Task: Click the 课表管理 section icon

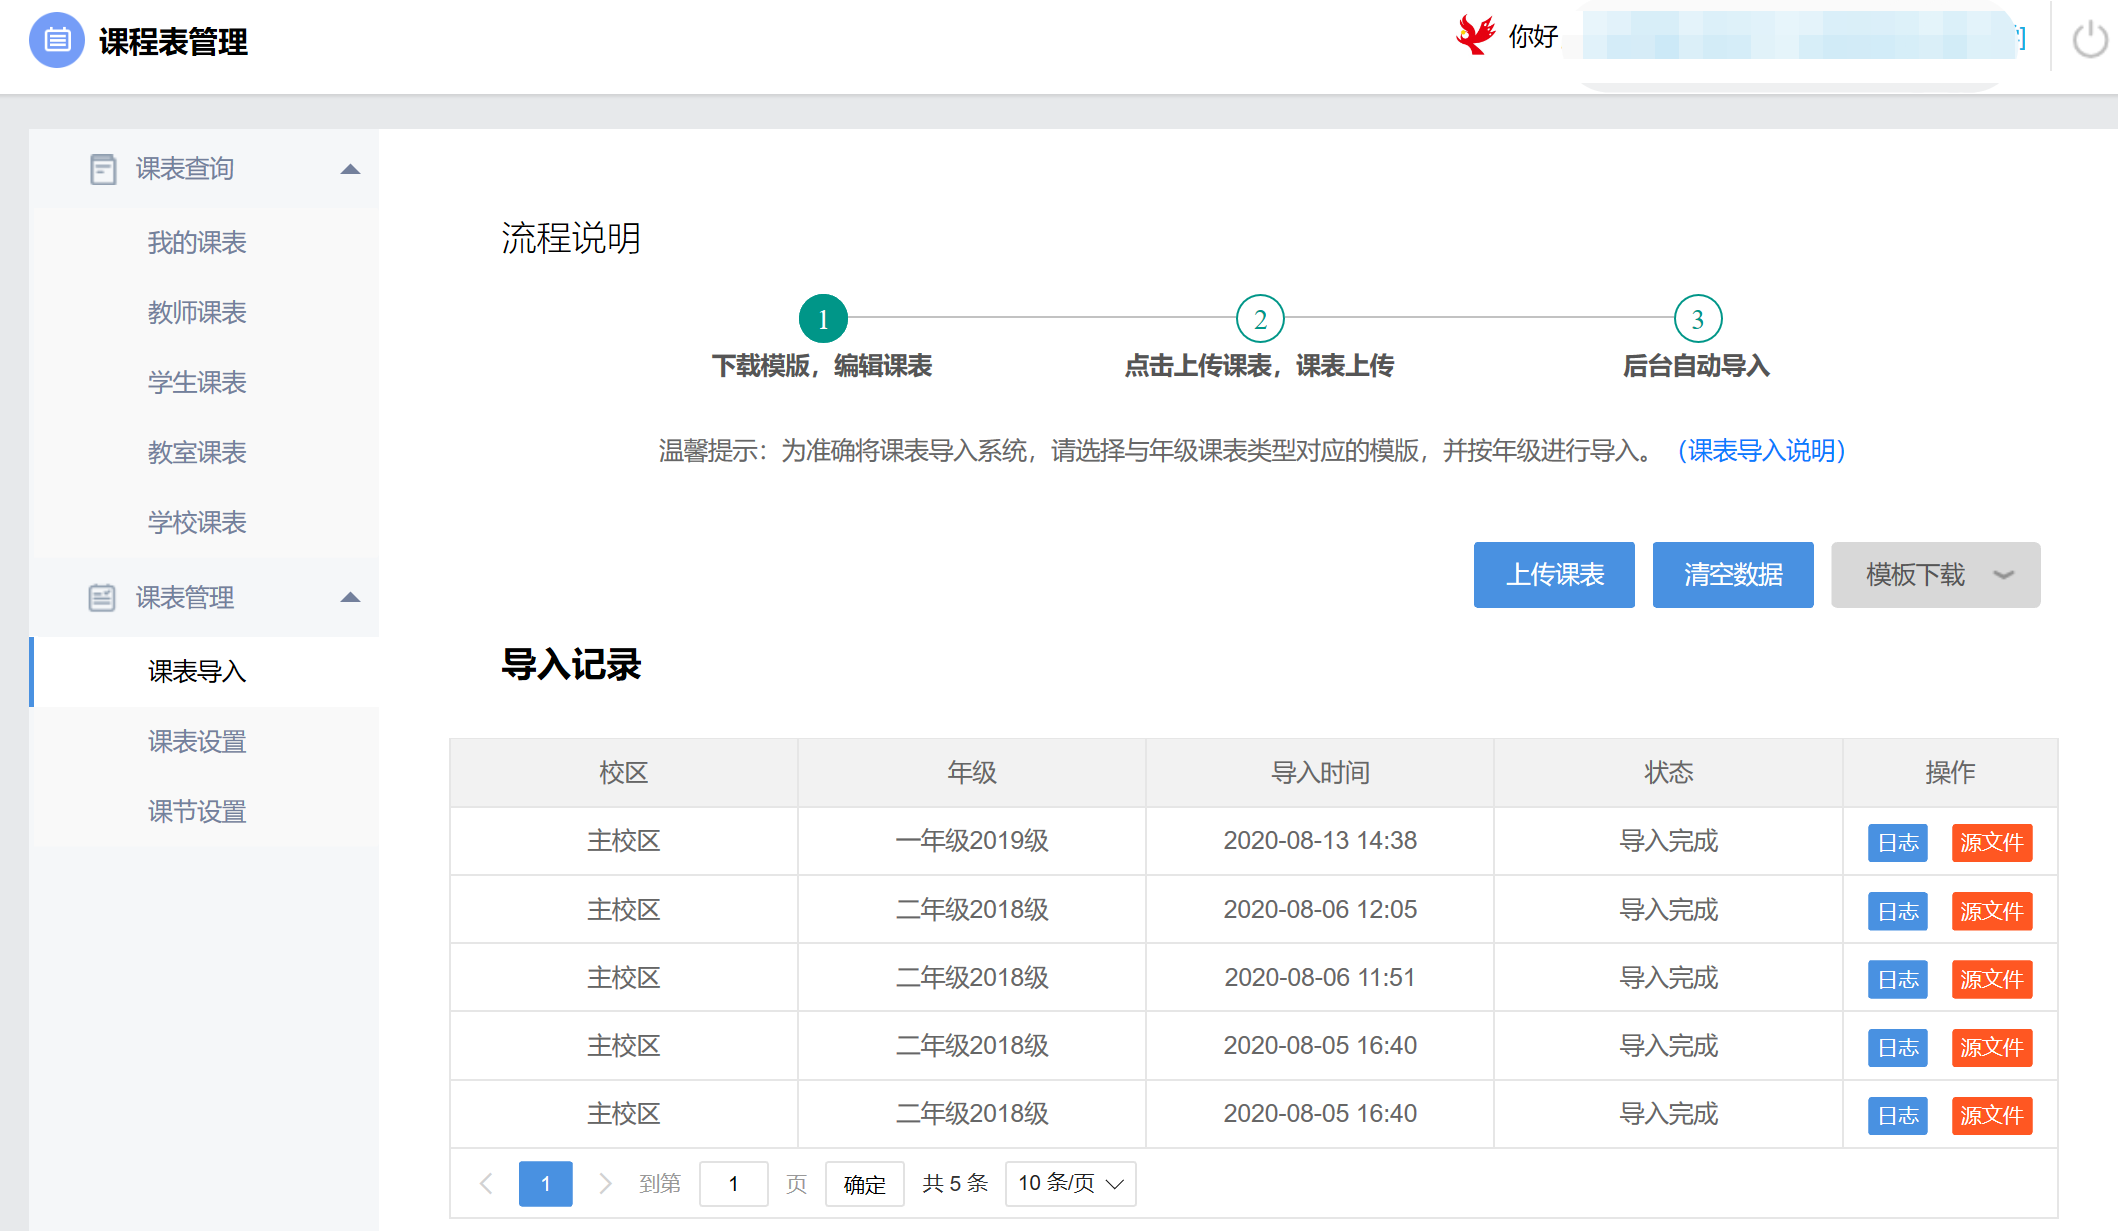Action: (102, 598)
